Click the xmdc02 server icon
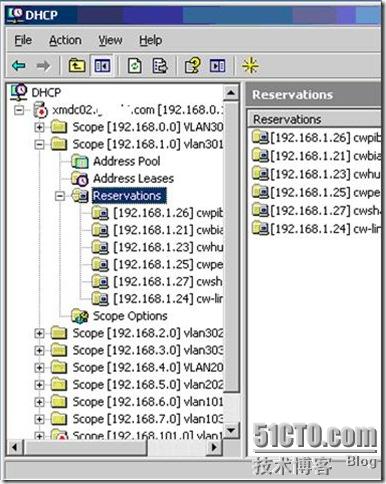 pos(40,110)
